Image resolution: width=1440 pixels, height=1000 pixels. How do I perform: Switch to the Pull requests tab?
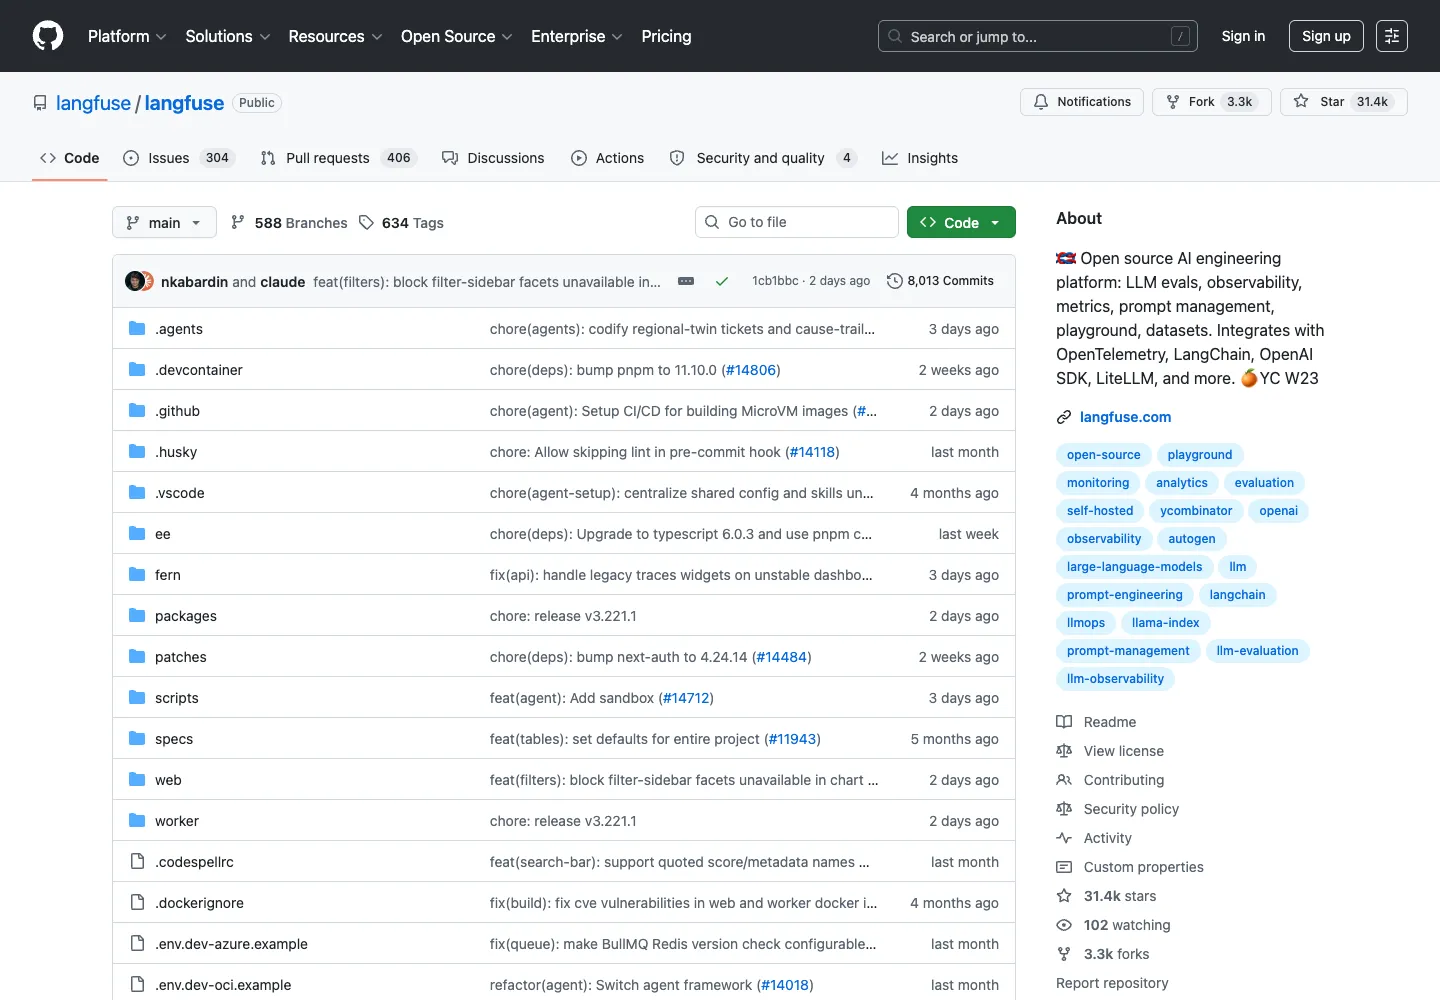[x=338, y=158]
